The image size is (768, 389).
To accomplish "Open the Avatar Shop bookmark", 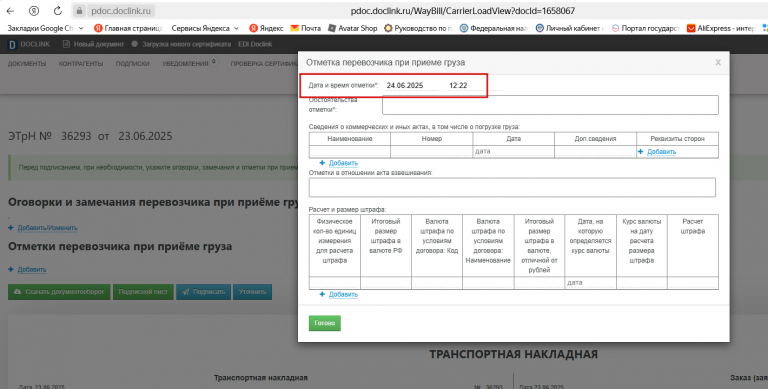I will [x=353, y=28].
